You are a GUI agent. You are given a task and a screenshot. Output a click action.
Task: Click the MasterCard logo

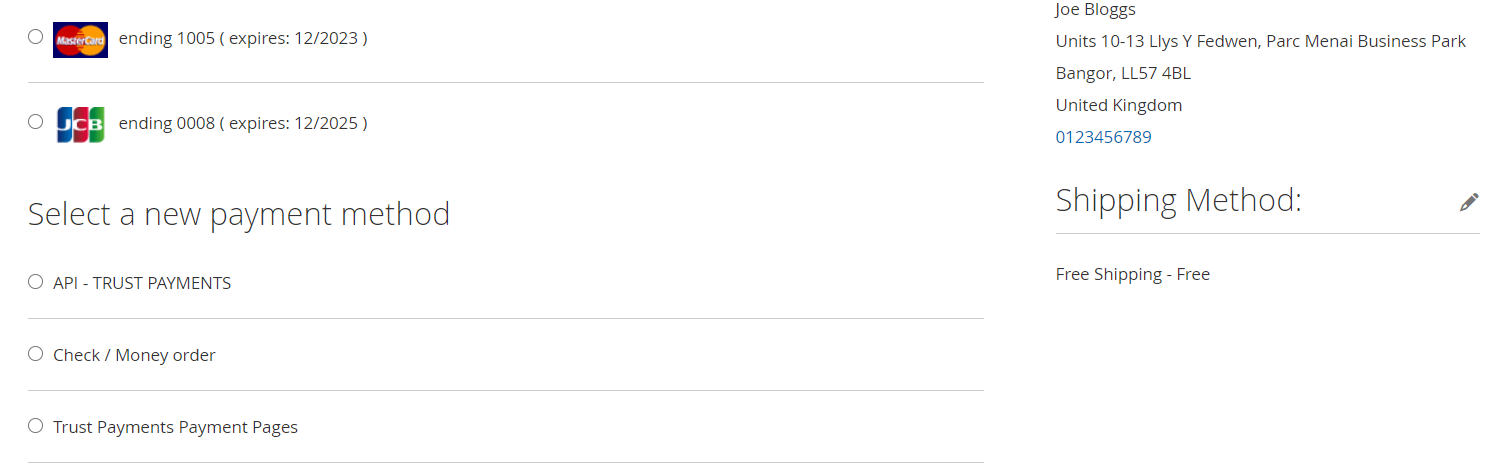tap(80, 39)
